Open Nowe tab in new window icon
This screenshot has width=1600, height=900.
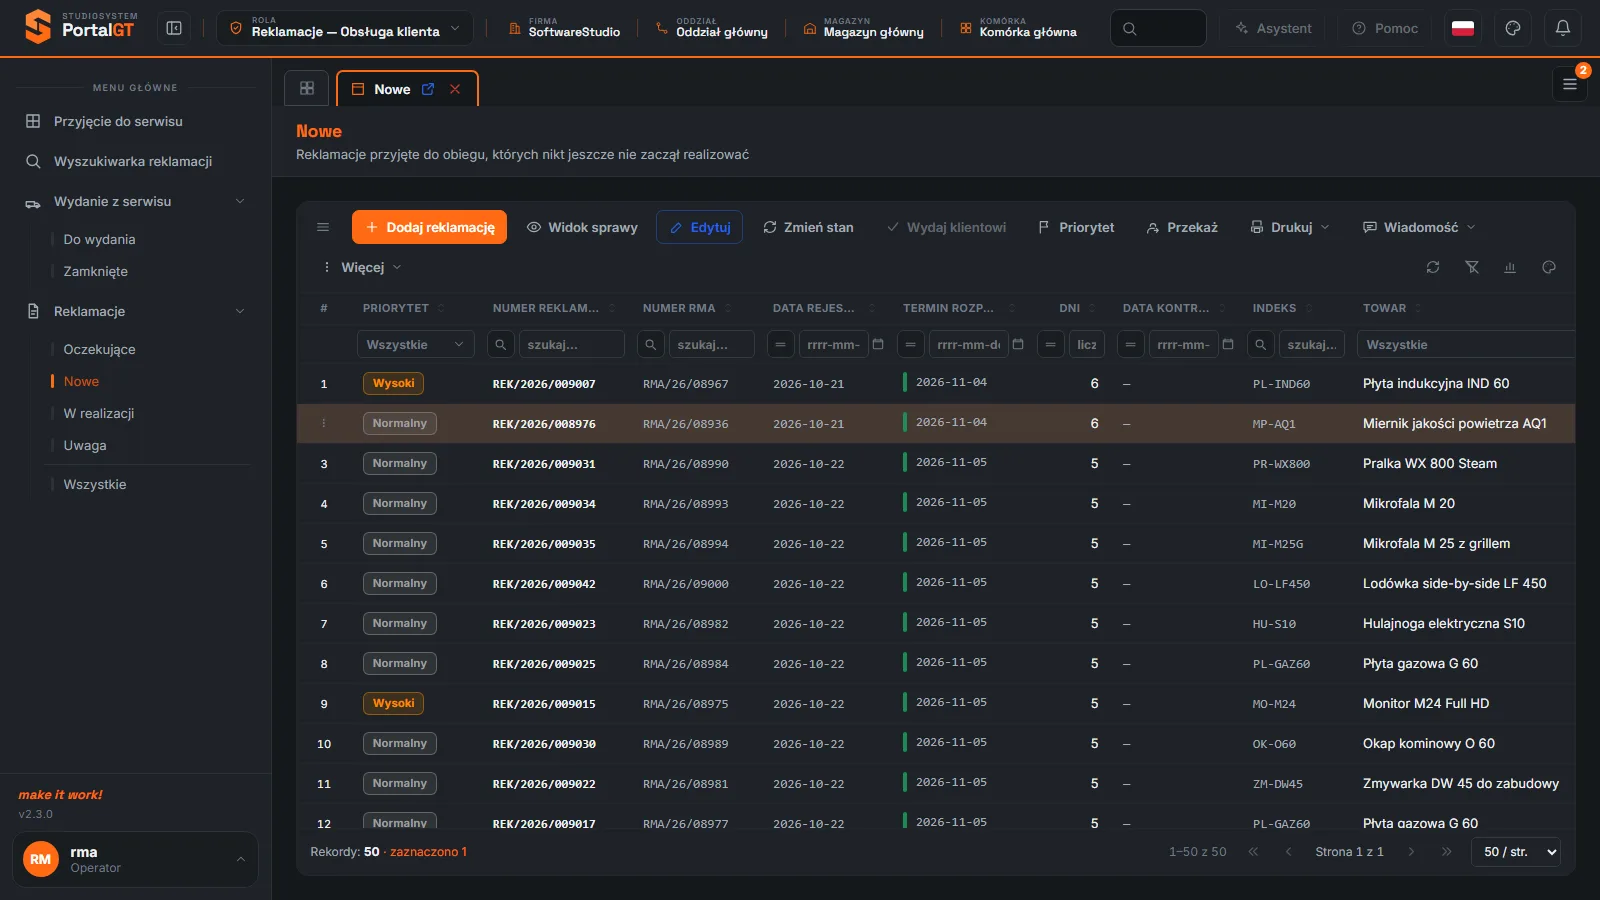[x=428, y=89]
